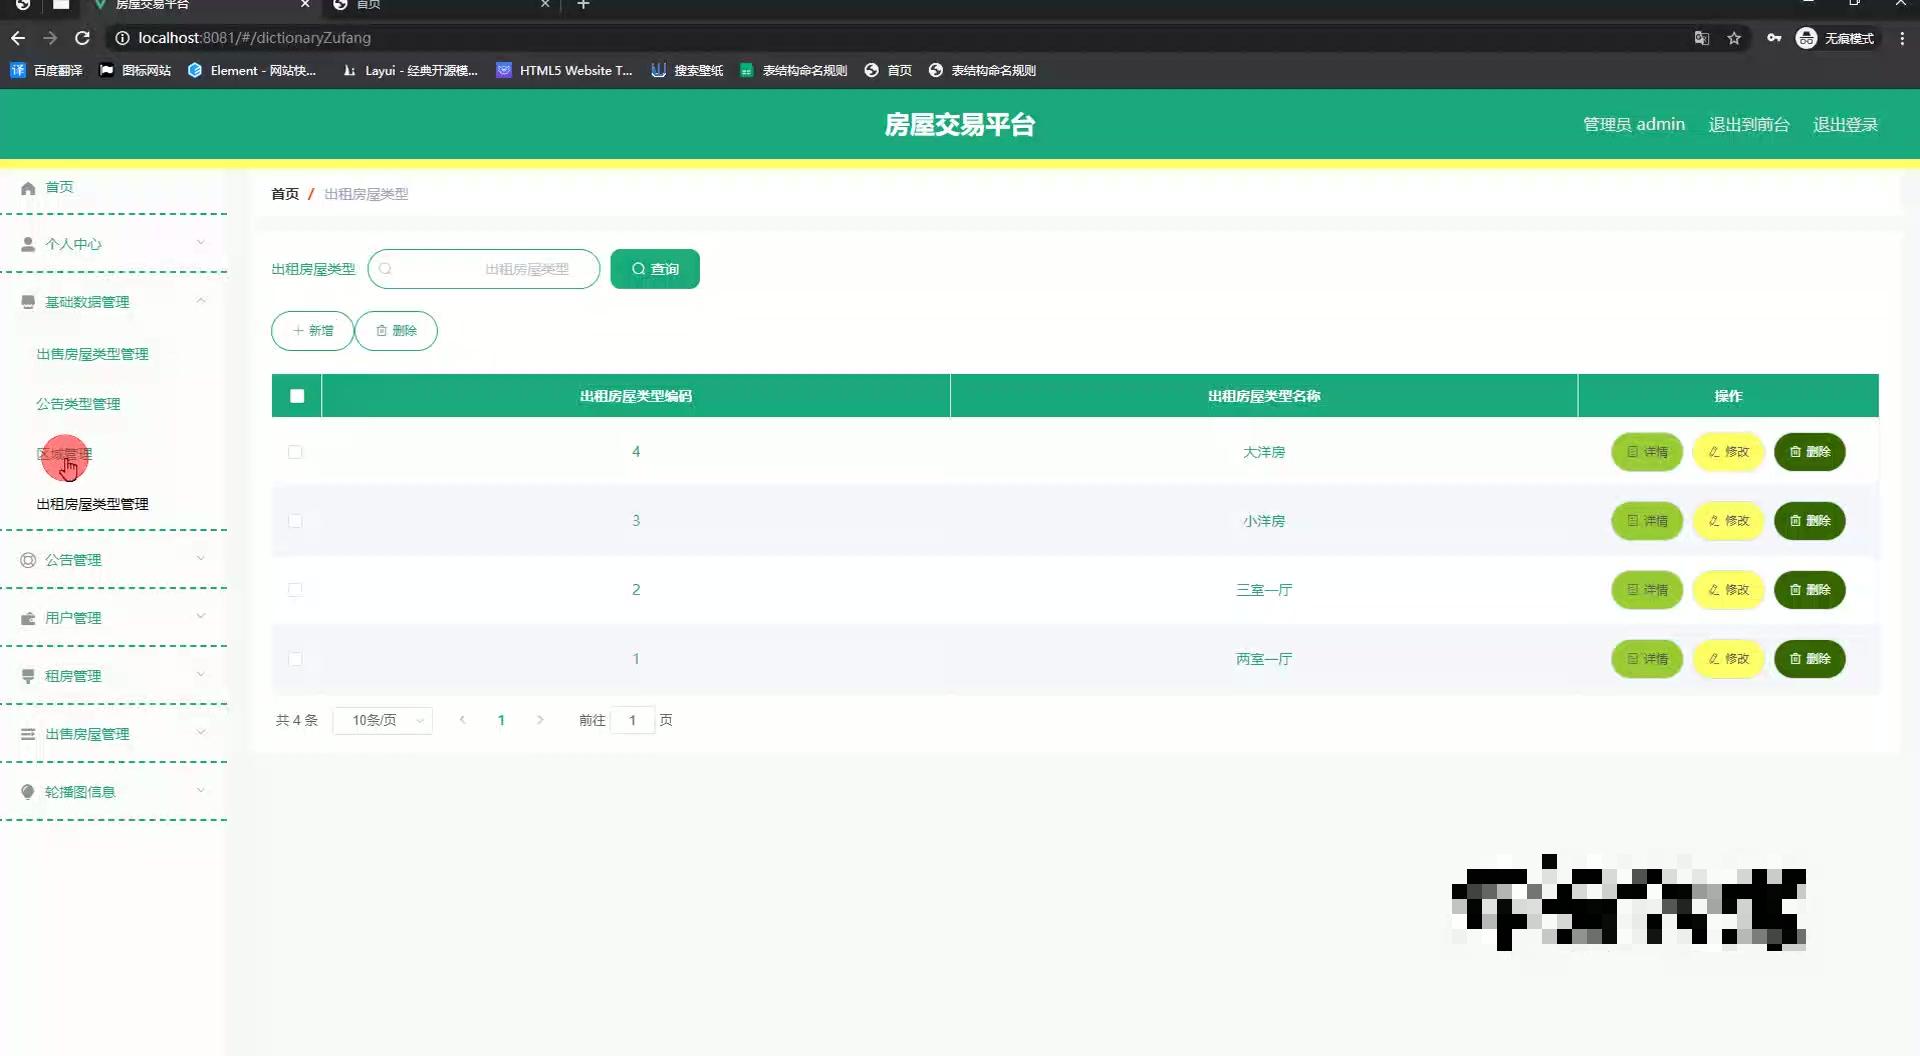Open the 公告管理 announcement icon

click(27, 559)
